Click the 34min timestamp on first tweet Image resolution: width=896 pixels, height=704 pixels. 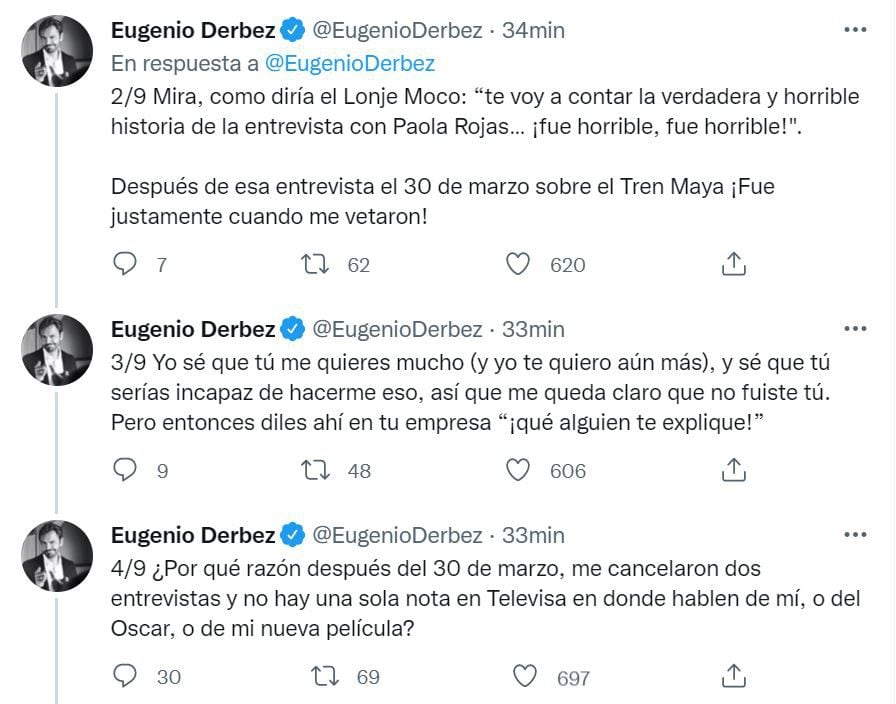tap(533, 31)
